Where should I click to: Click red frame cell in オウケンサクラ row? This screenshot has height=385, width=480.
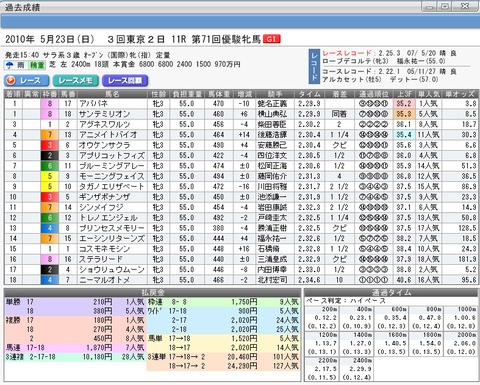coord(50,145)
